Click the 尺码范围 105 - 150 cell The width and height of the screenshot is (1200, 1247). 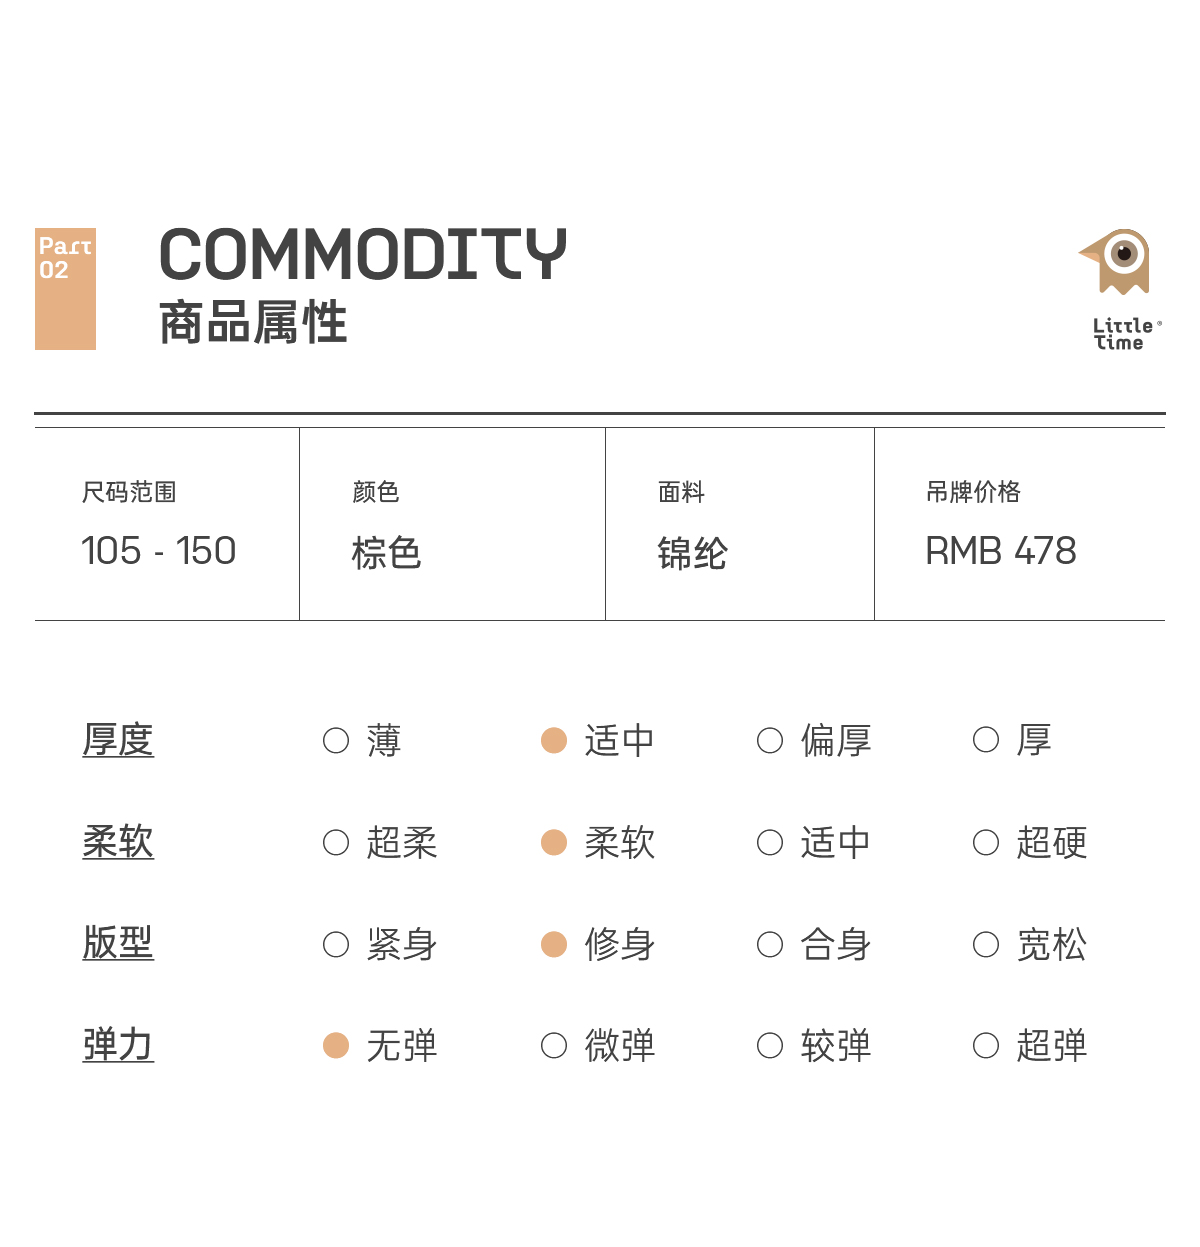(166, 525)
